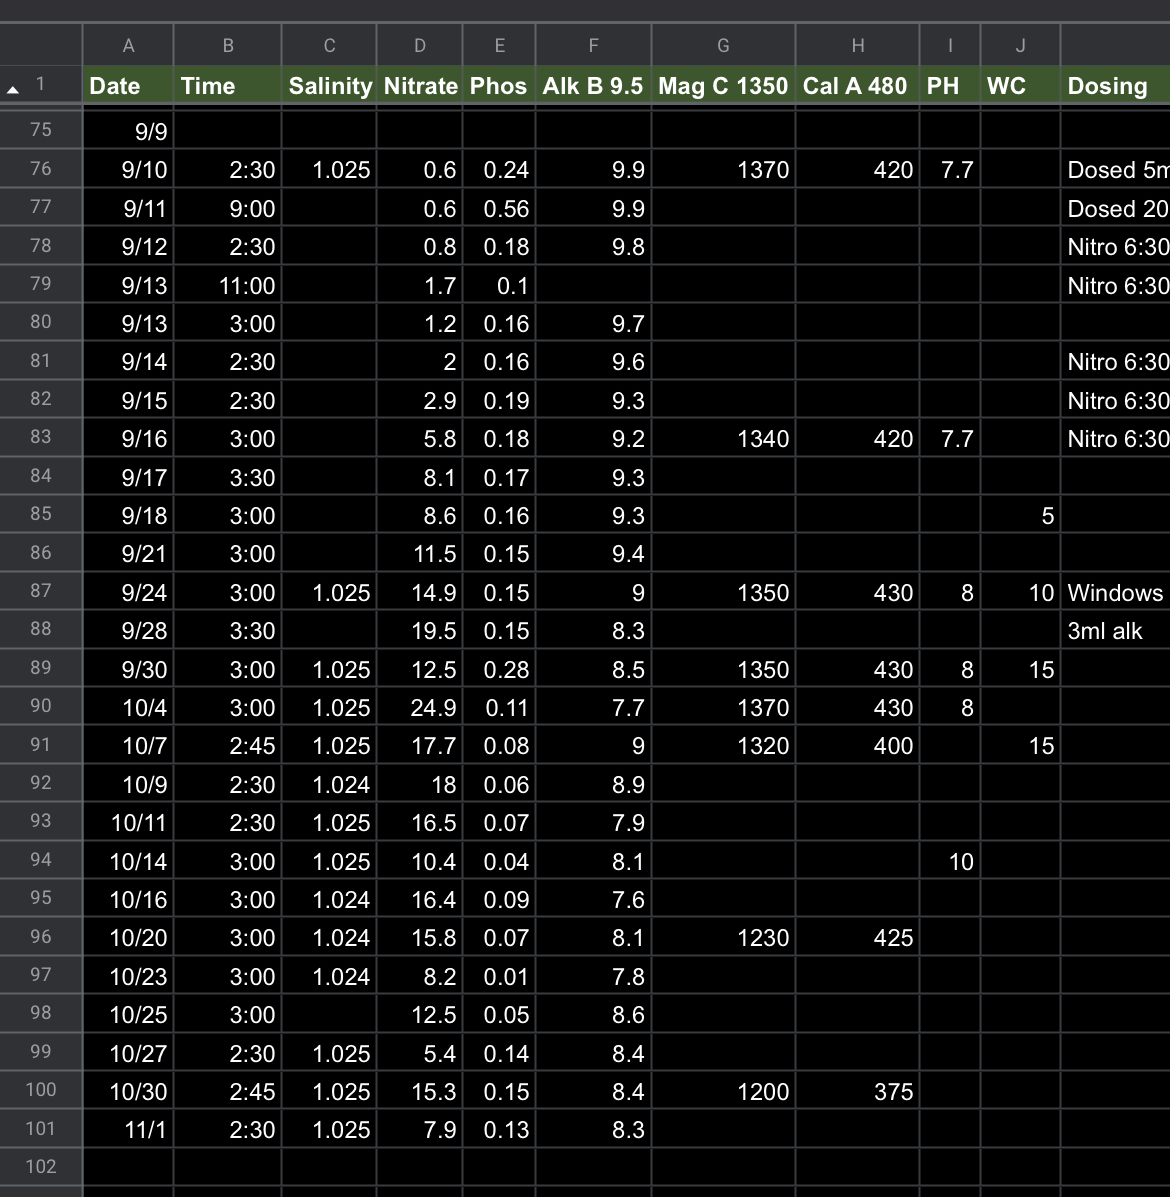This screenshot has width=1170, height=1197.
Task: Select the magnesium value "1320"
Action: click(x=724, y=746)
